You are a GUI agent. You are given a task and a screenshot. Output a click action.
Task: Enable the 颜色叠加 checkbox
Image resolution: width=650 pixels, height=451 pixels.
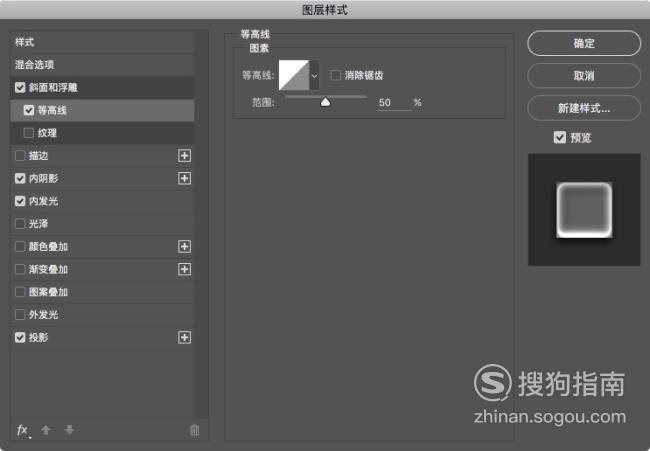click(20, 246)
